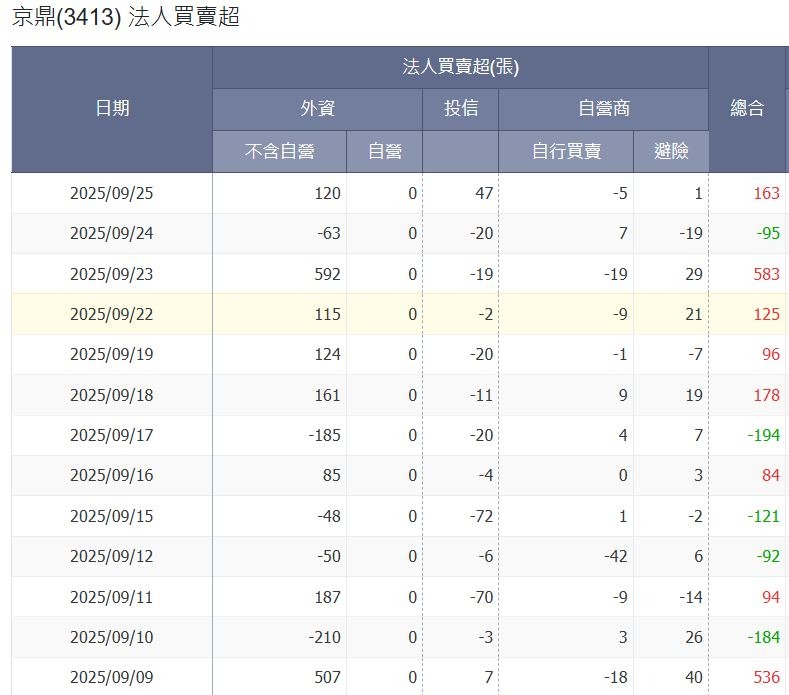Click the highlighted 2025/09/22 date cell
Screen dimensions: 789x695
pyautogui.click(x=112, y=314)
